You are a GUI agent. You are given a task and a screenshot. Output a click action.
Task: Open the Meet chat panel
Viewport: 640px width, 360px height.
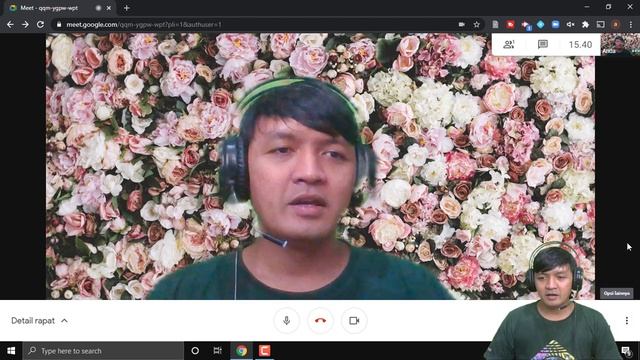click(x=542, y=44)
